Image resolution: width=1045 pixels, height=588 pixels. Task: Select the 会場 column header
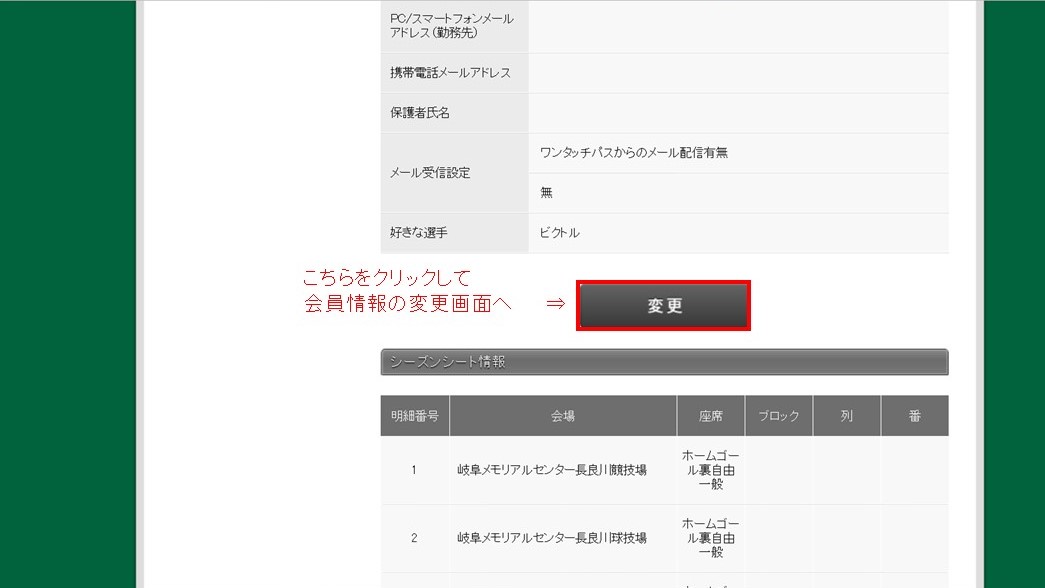(563, 416)
